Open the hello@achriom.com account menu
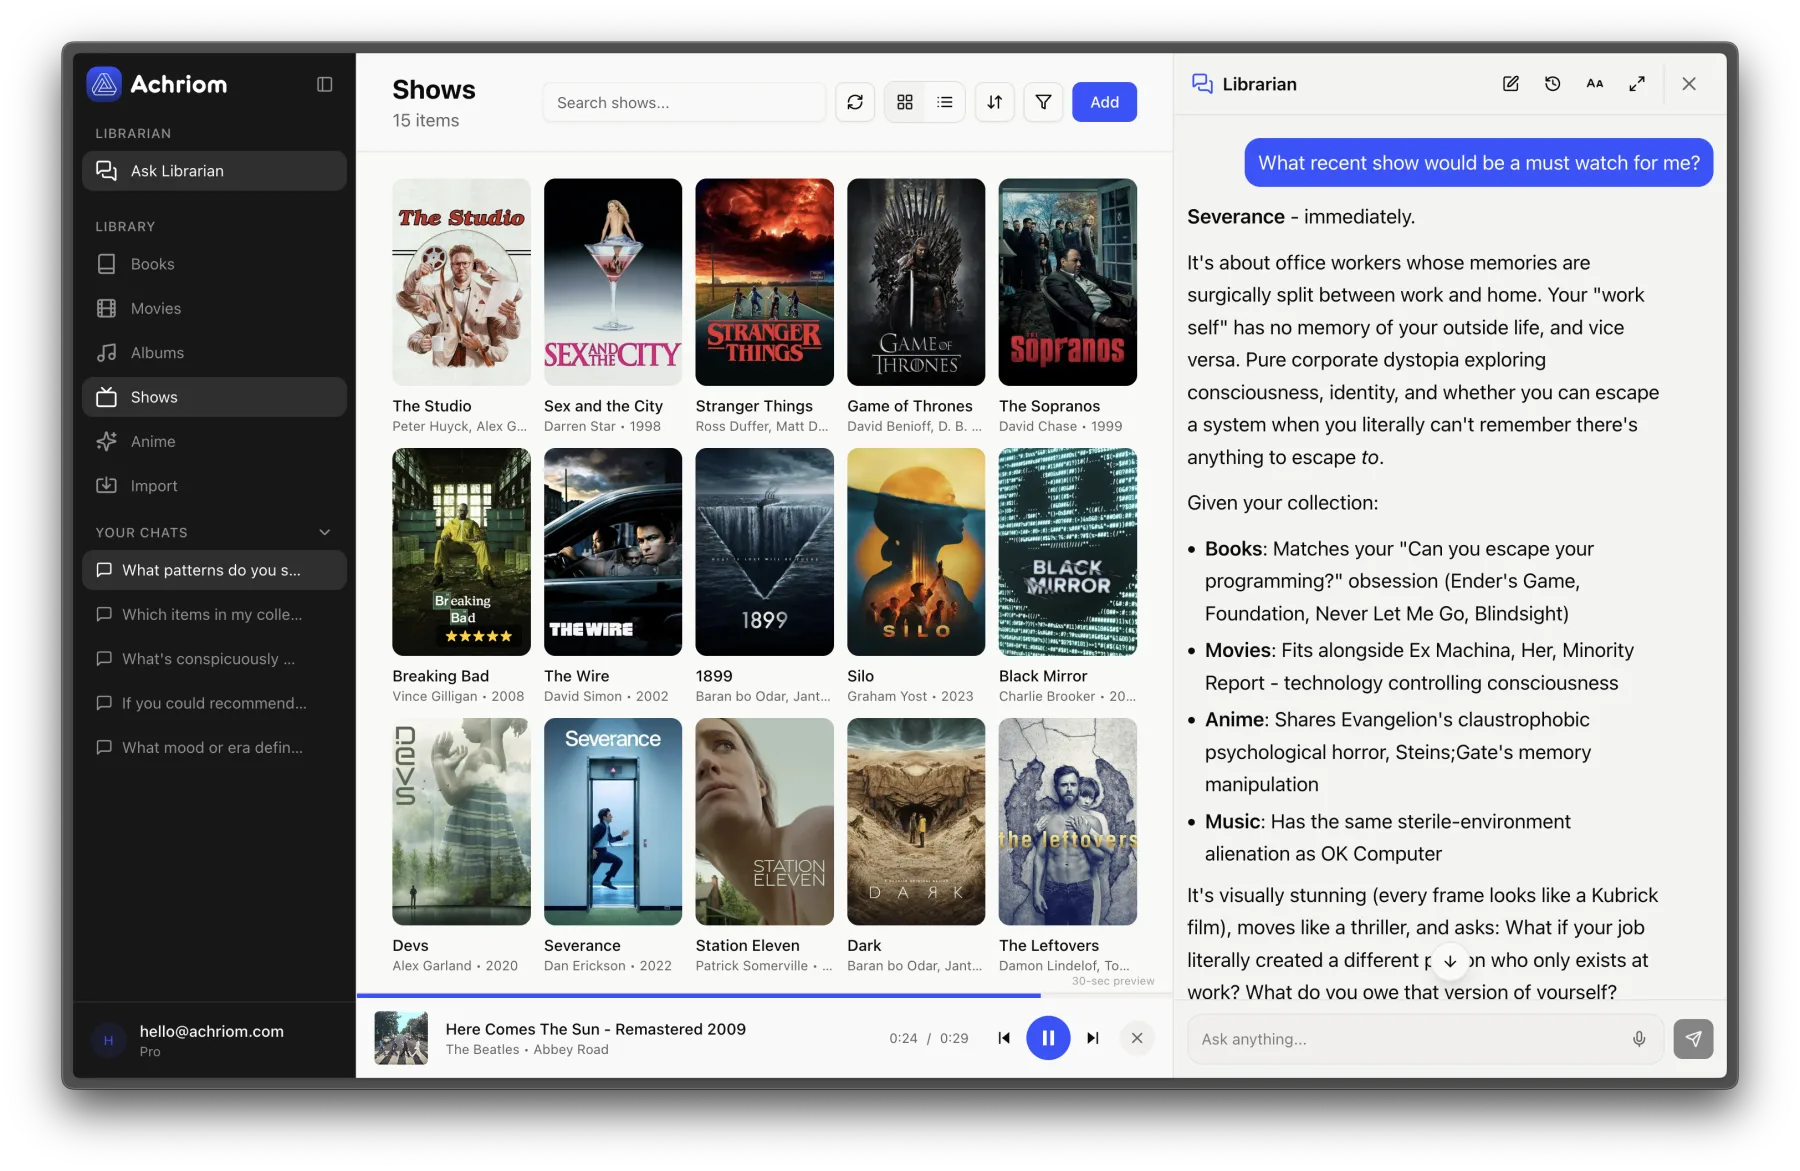This screenshot has height=1171, width=1800. click(x=214, y=1040)
